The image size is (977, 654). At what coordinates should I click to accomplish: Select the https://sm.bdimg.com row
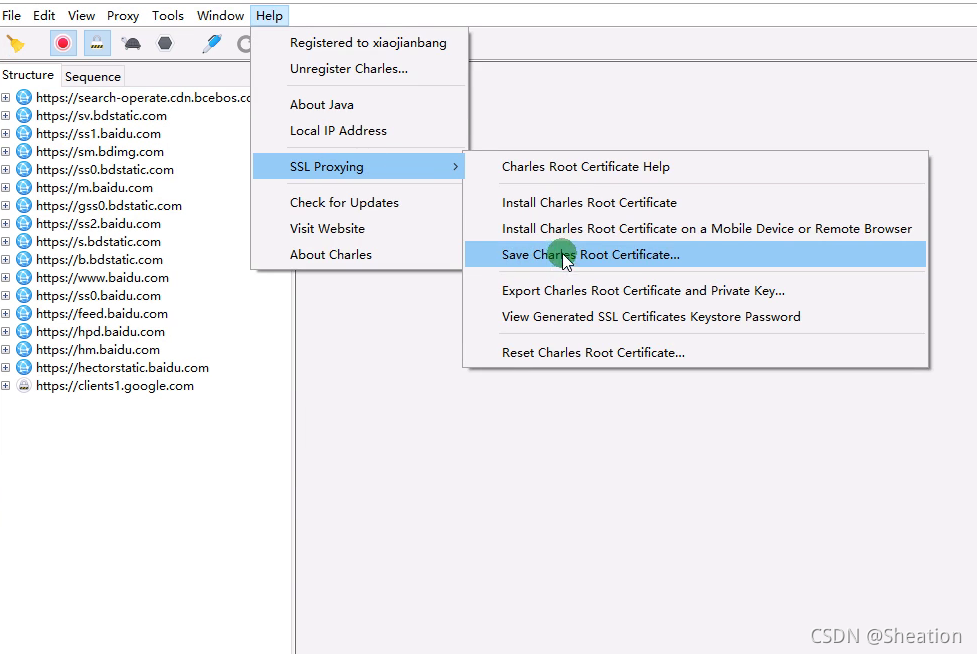100,151
